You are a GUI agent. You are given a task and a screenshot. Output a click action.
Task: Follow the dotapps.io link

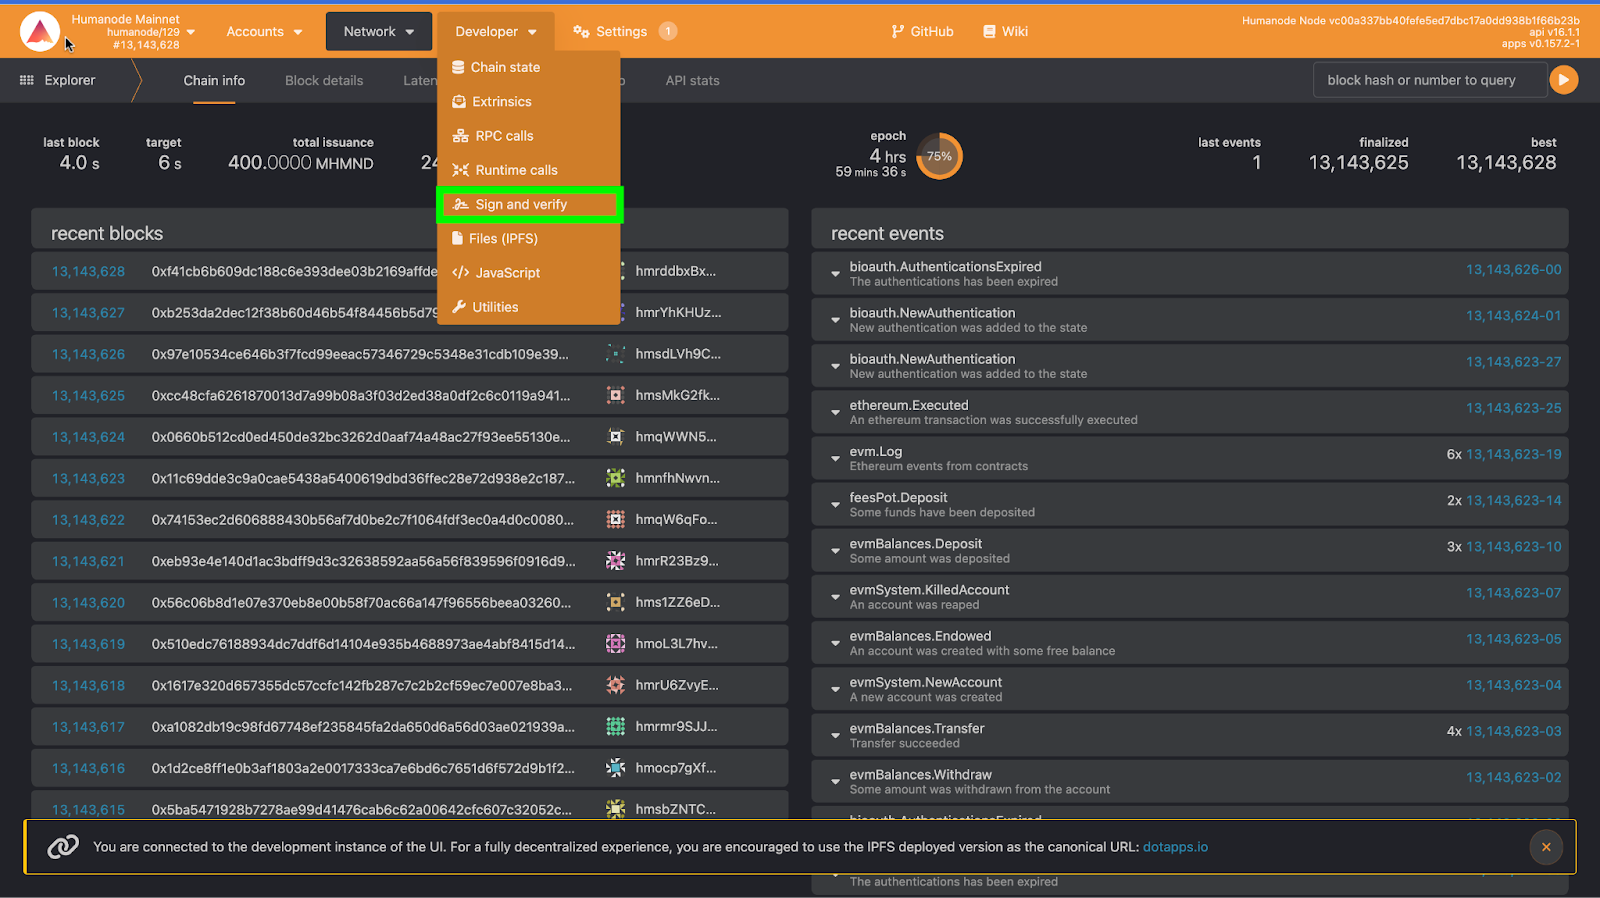point(1175,847)
